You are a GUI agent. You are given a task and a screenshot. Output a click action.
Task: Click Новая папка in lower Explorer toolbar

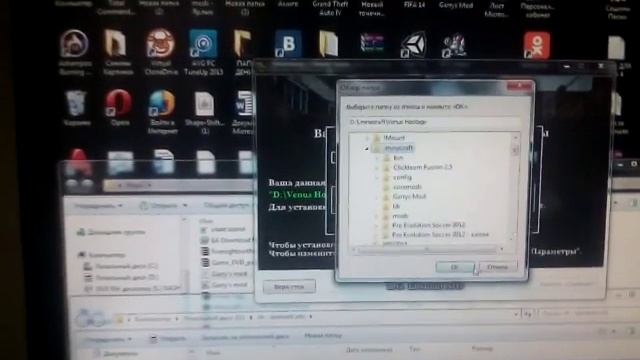tap(323, 336)
